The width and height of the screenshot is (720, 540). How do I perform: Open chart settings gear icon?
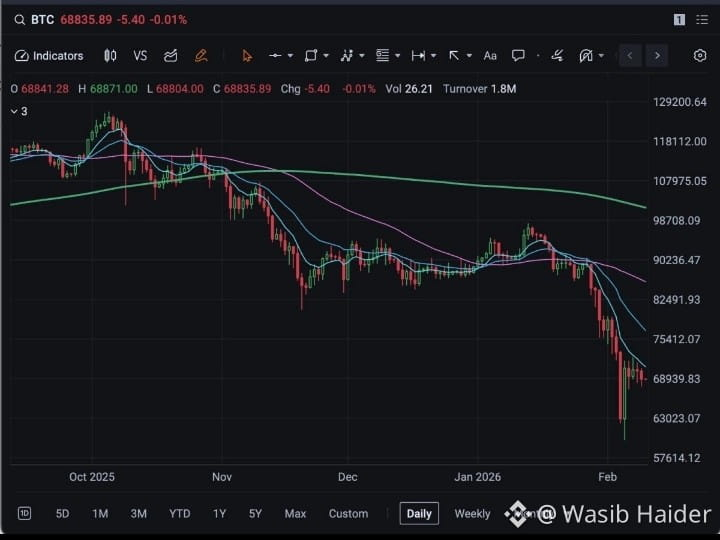(x=699, y=56)
